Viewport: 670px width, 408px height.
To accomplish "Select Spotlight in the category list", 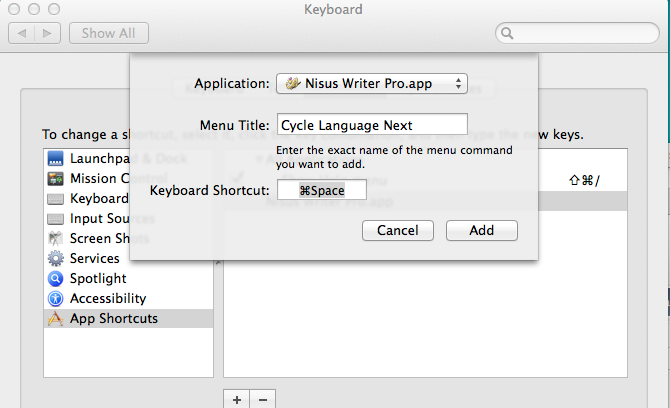I will coord(128,279).
